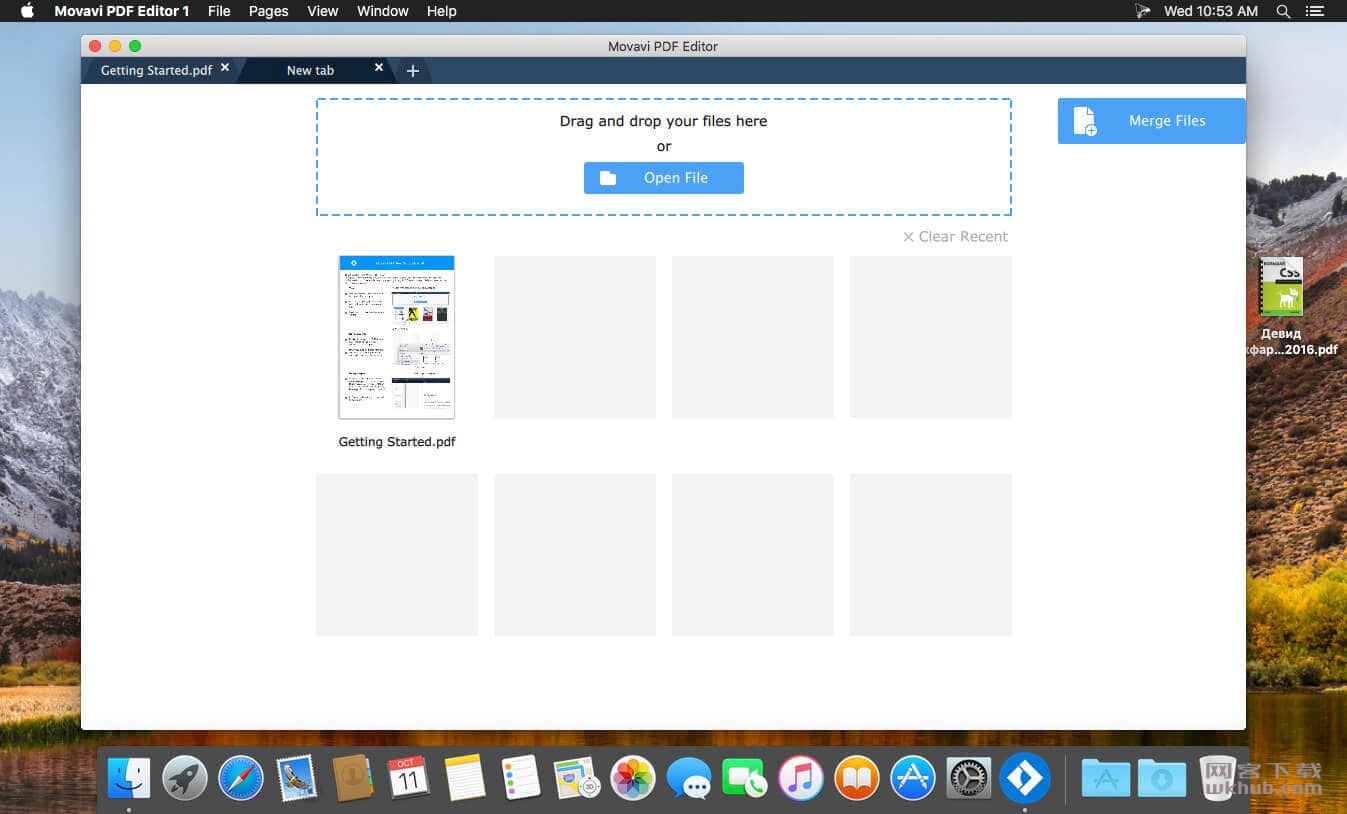Viewport: 1347px width, 814px height.
Task: Click the Merge Files button
Action: (1152, 121)
